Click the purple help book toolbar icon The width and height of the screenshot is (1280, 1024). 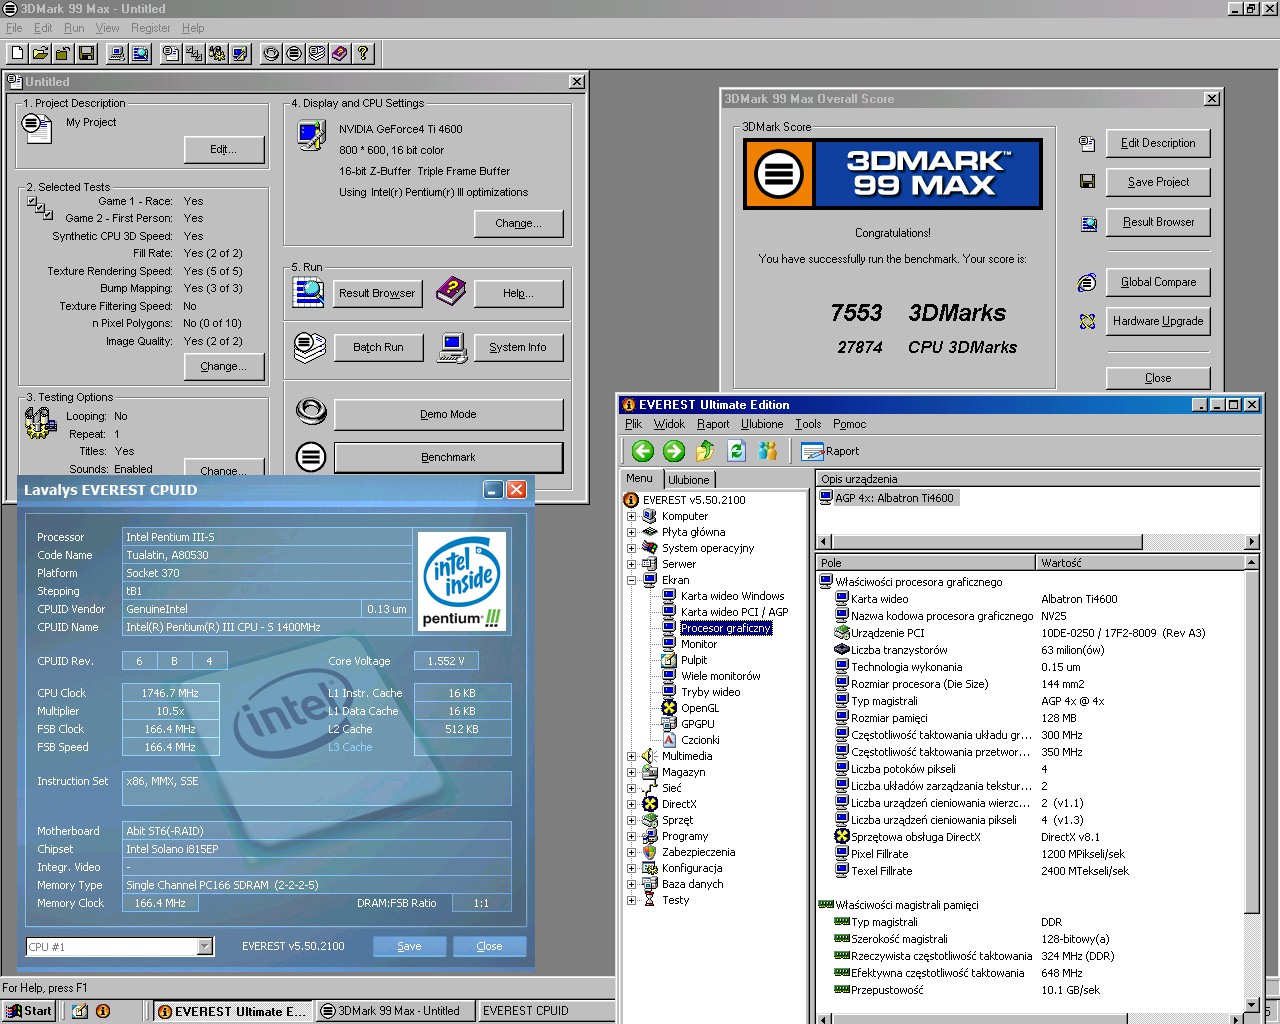[x=340, y=53]
